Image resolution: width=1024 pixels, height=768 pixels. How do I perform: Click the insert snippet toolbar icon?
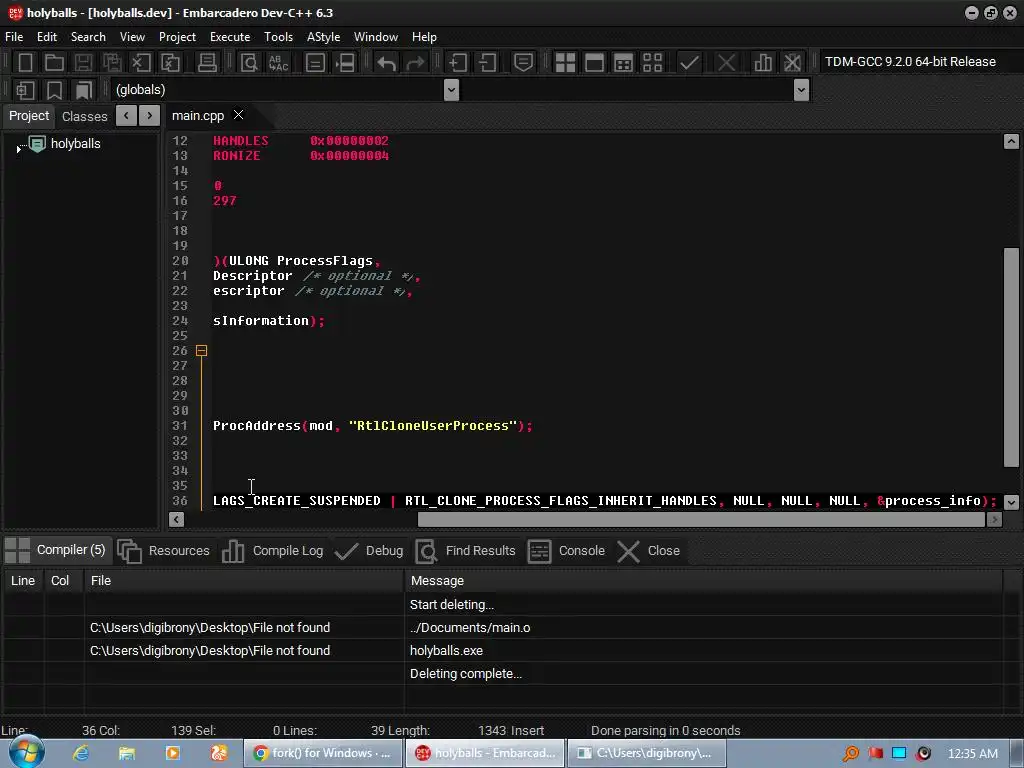[x=25, y=90]
